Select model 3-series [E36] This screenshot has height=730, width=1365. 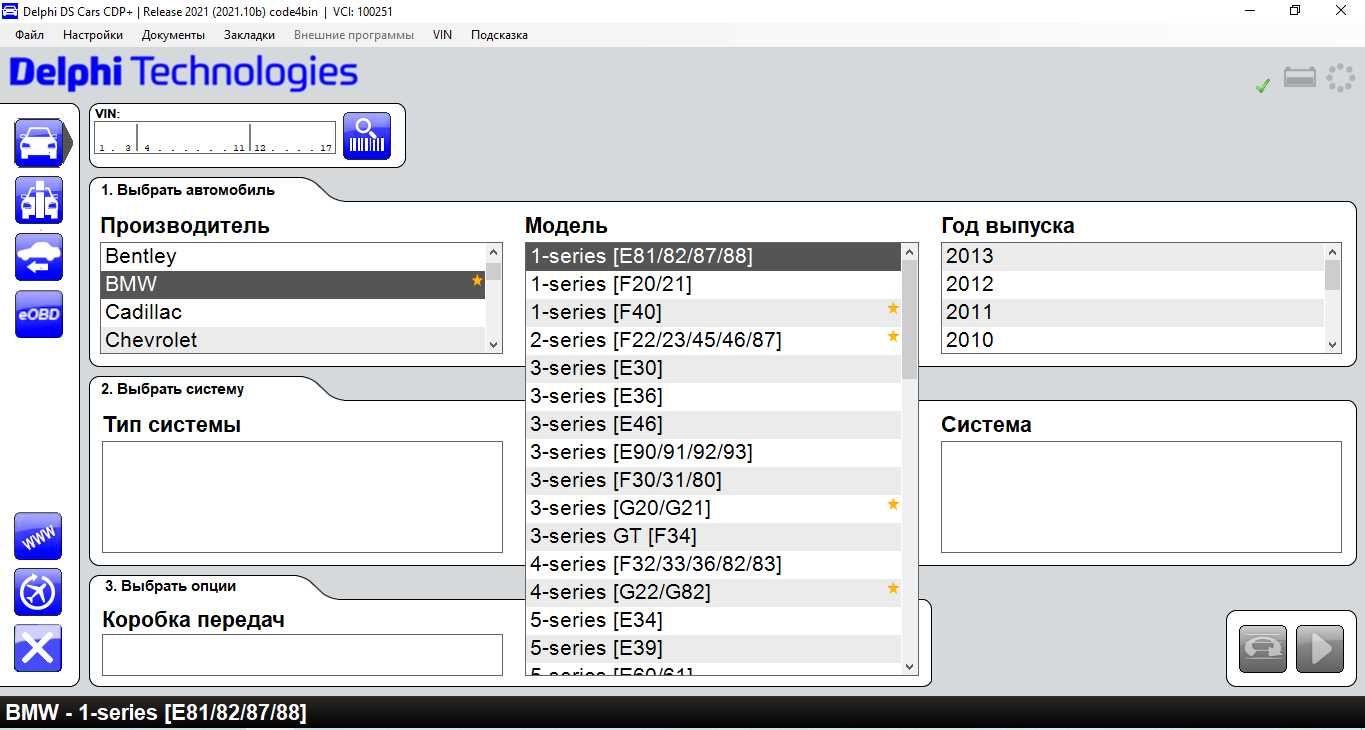click(x=713, y=396)
